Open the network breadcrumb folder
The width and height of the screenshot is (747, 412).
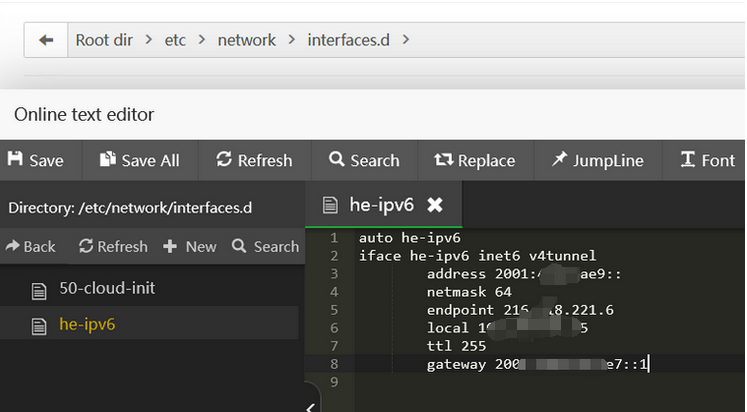(x=246, y=40)
